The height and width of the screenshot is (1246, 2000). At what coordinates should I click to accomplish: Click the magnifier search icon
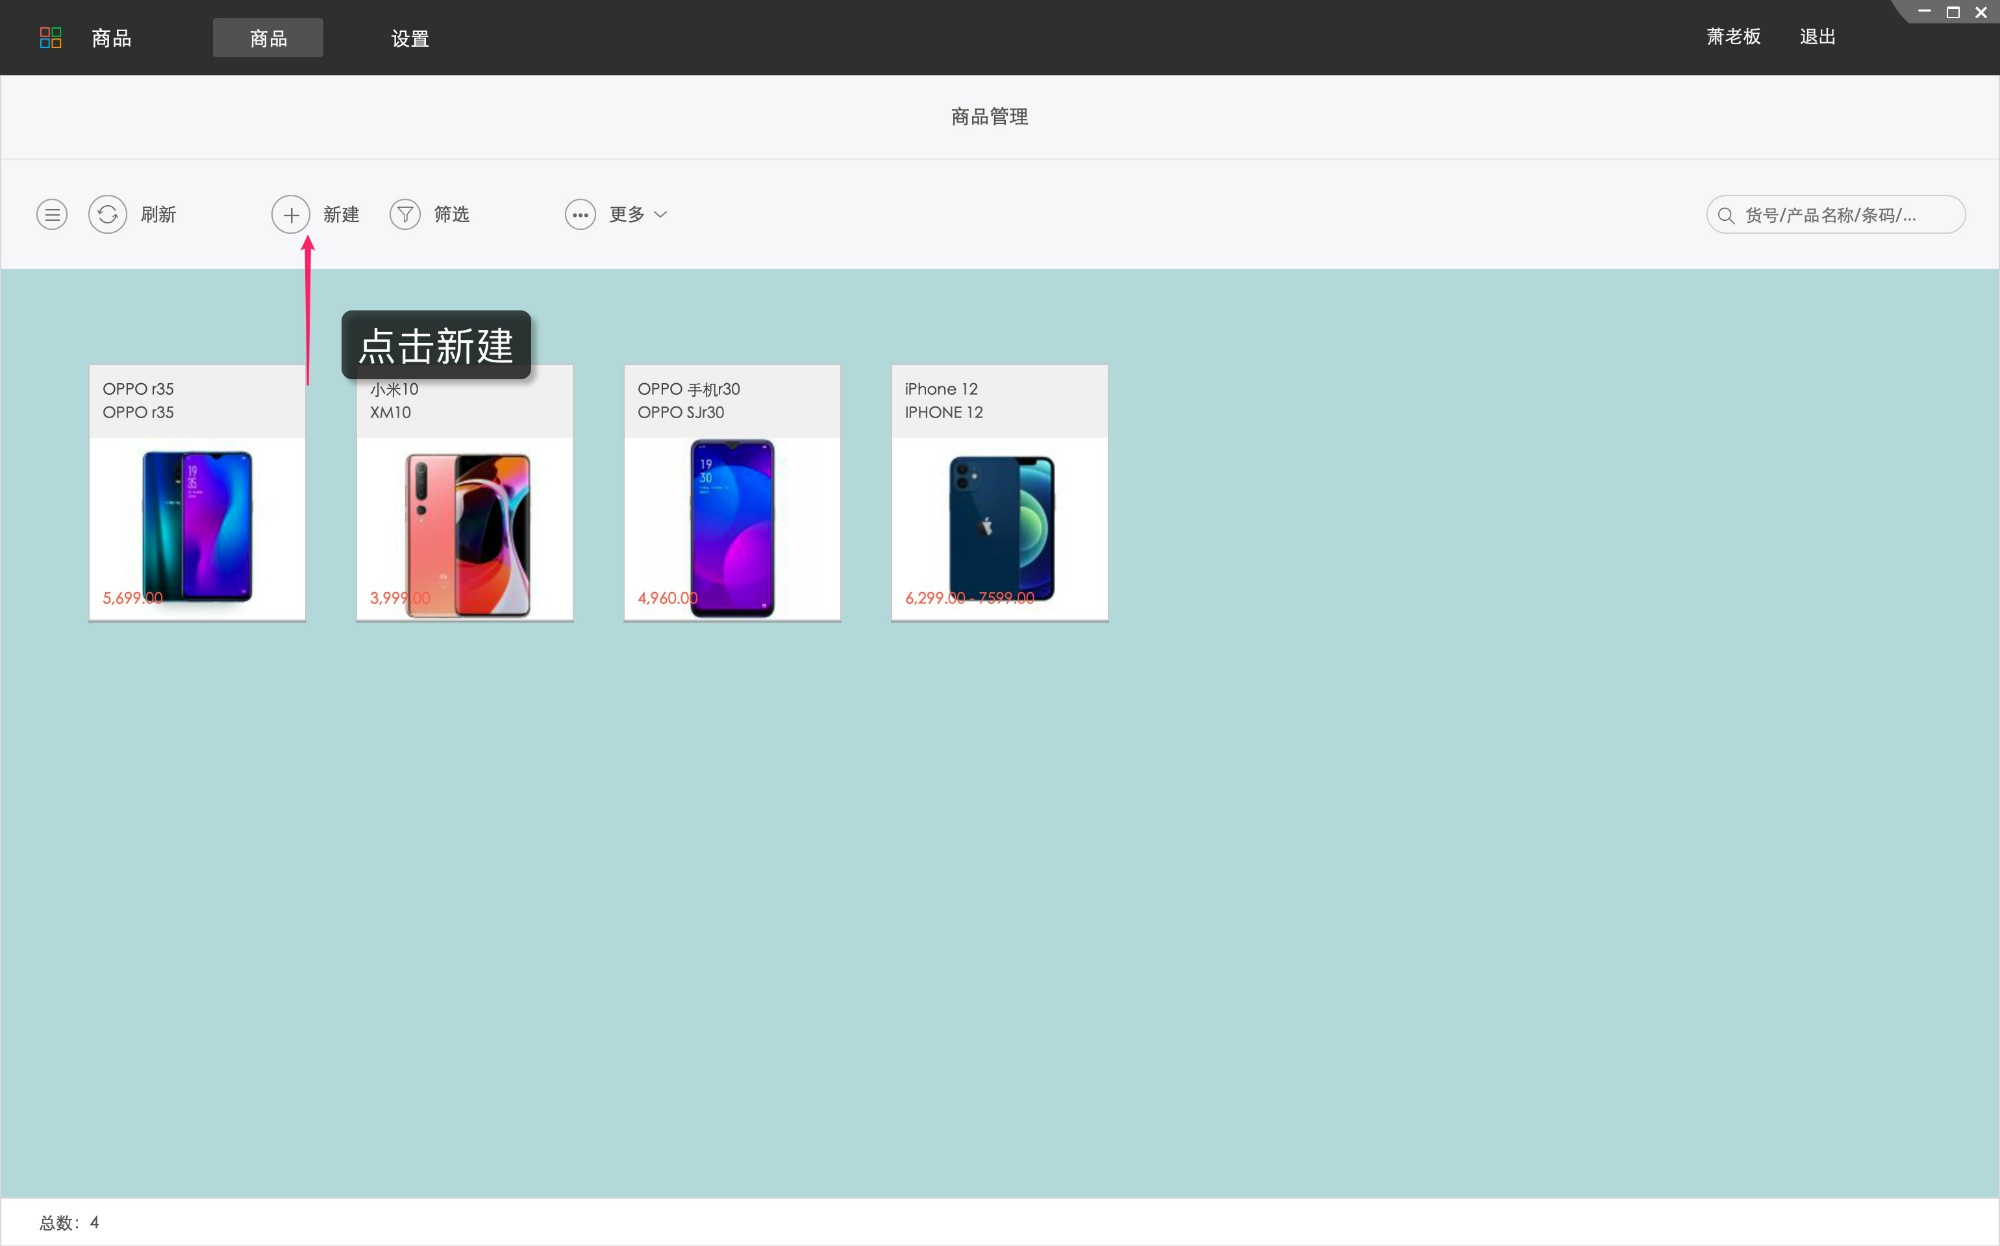point(1726,215)
